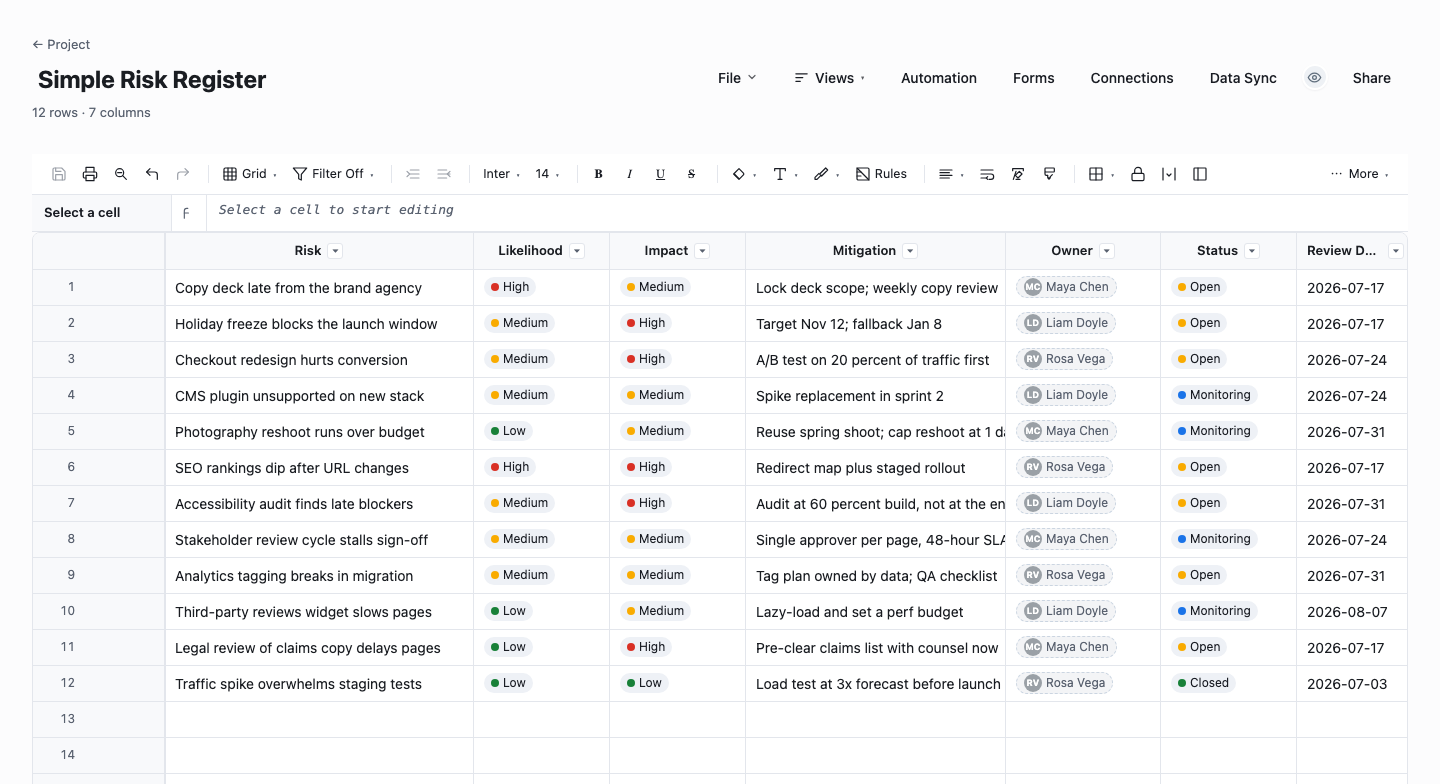Open the File menu
1440x784 pixels.
[x=737, y=78]
